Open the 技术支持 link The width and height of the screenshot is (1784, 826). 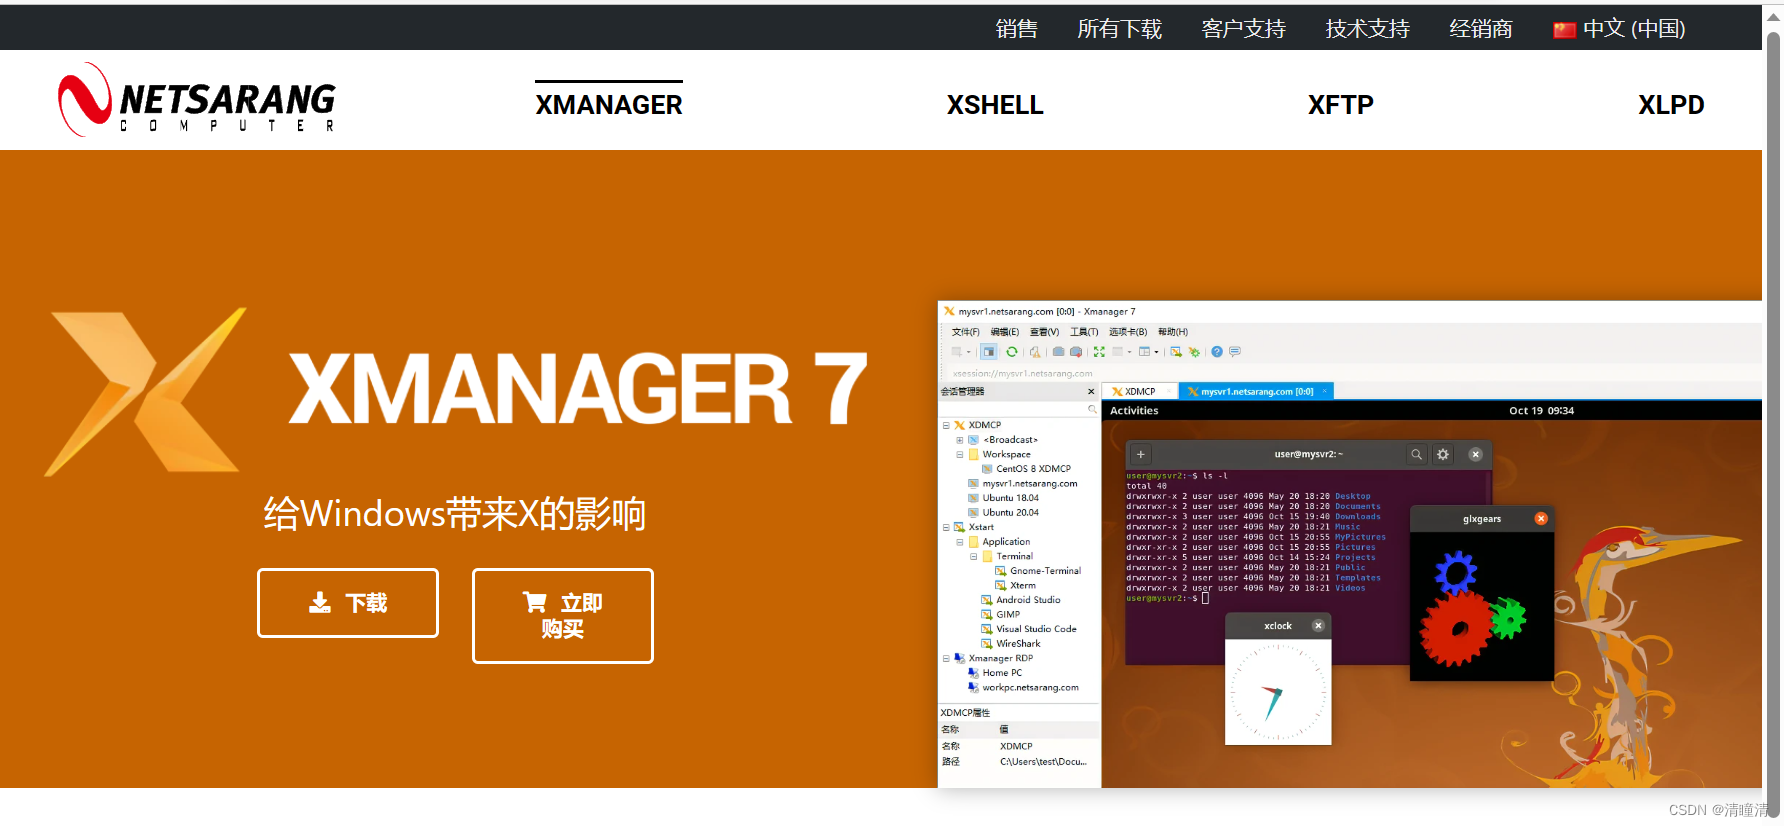1368,29
